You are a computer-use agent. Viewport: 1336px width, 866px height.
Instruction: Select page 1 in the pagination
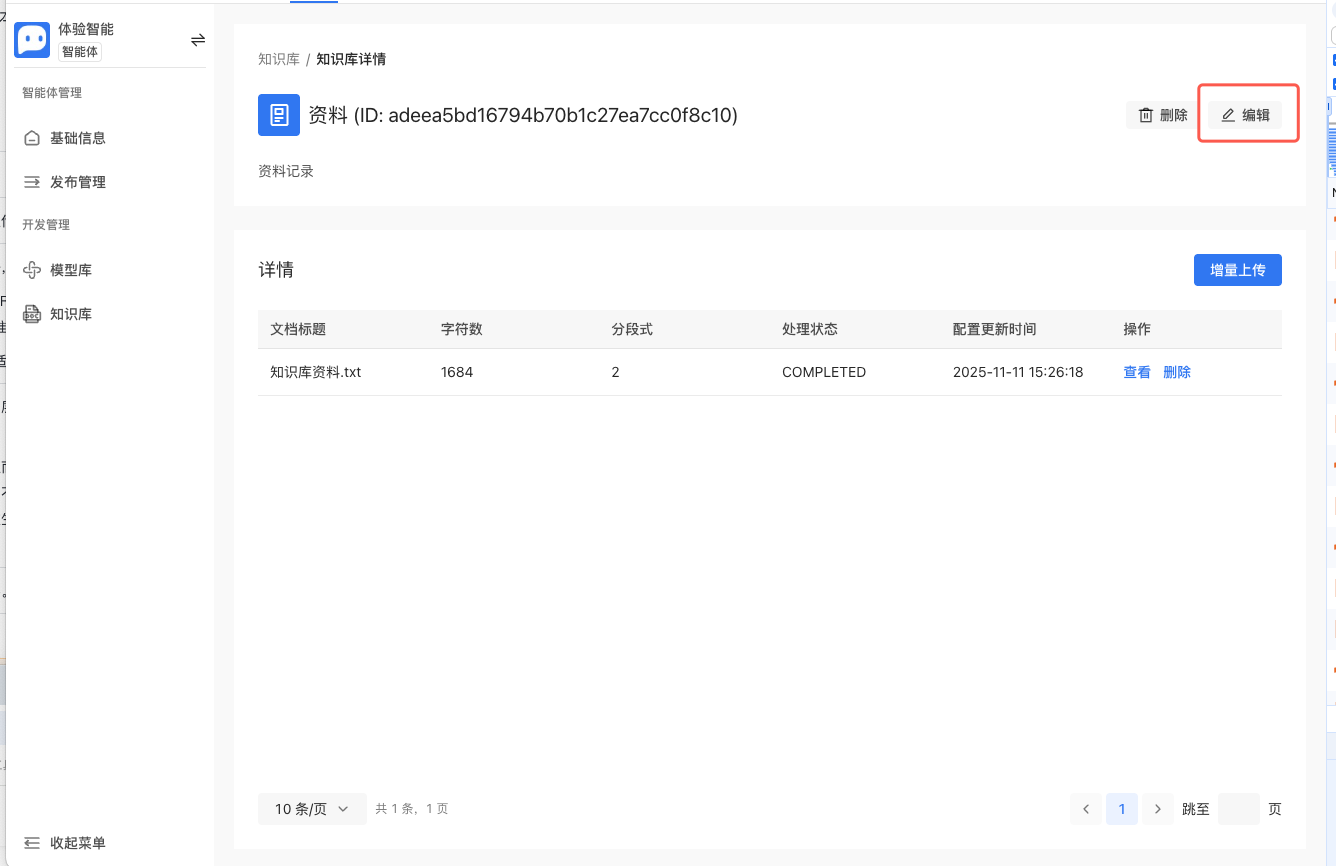click(1121, 809)
